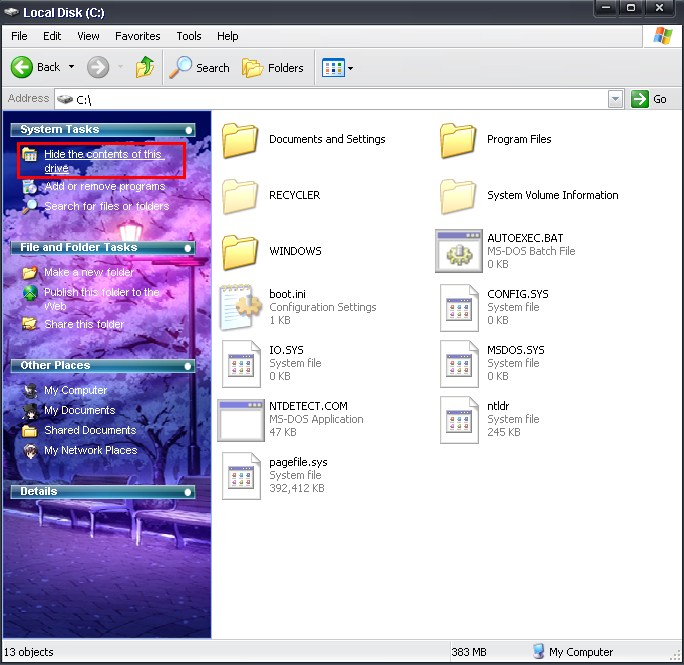The width and height of the screenshot is (684, 665).
Task: Click the Go button
Action: click(649, 99)
